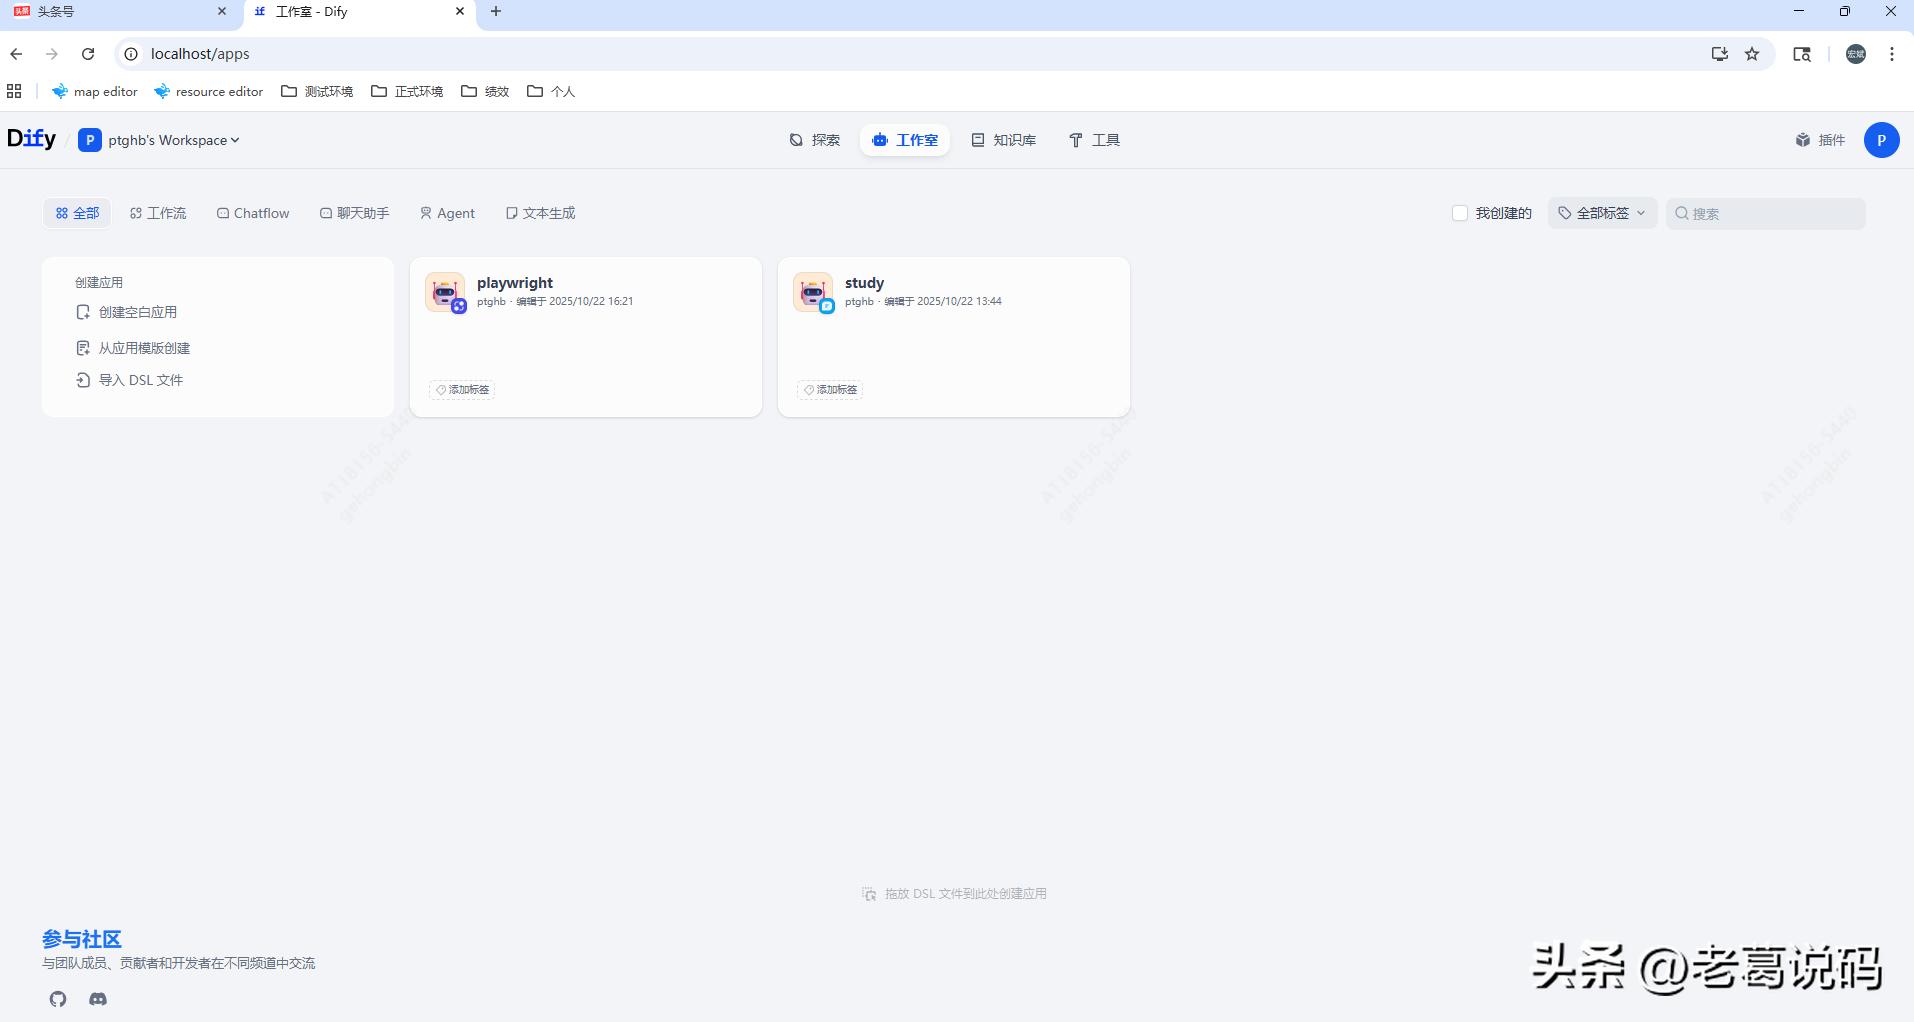Image resolution: width=1914 pixels, height=1022 pixels.
Task: Open the 正式环境 bookmark folder
Action: [407, 91]
